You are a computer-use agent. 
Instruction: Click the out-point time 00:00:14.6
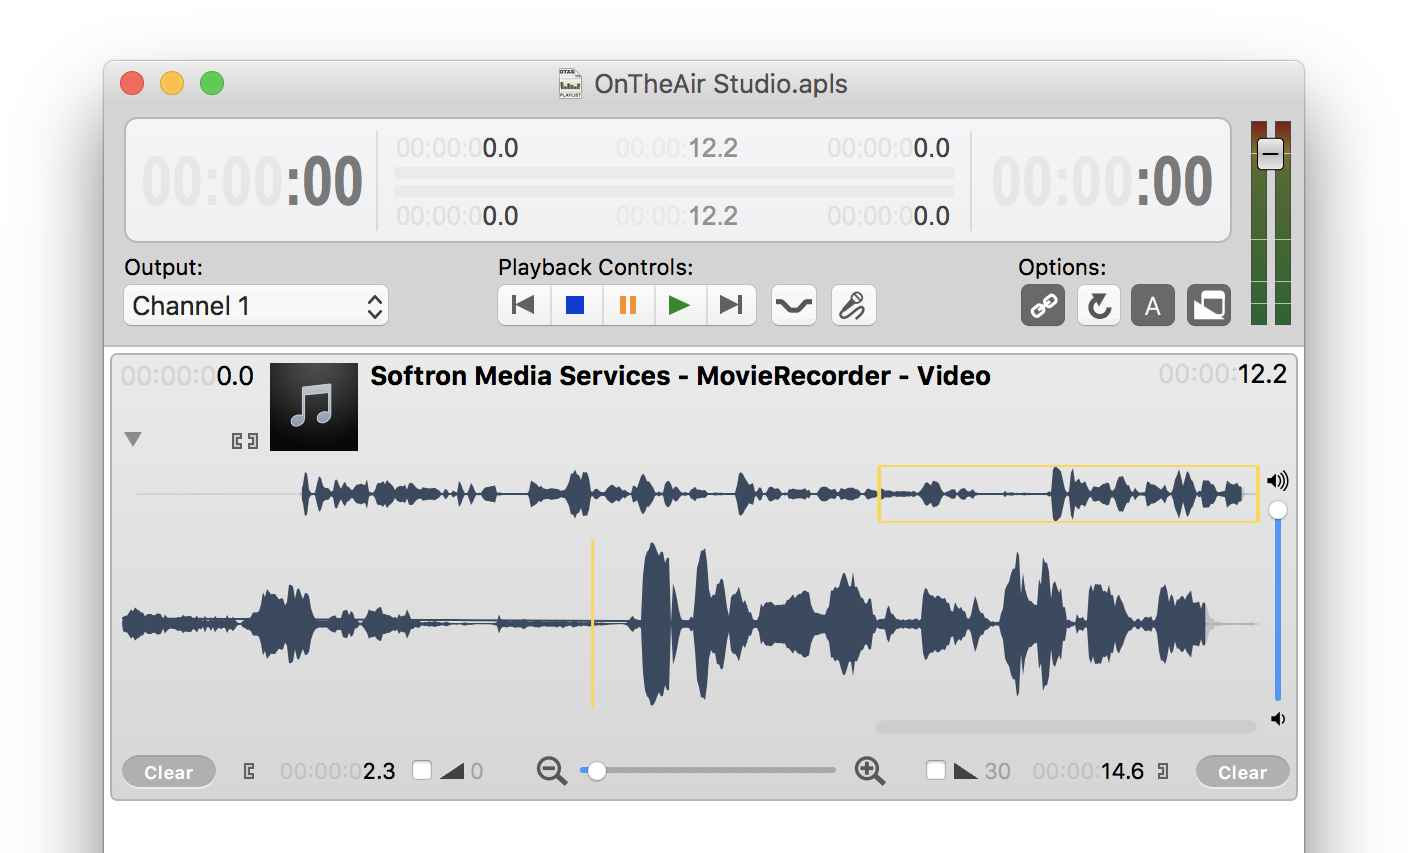[1088, 771]
